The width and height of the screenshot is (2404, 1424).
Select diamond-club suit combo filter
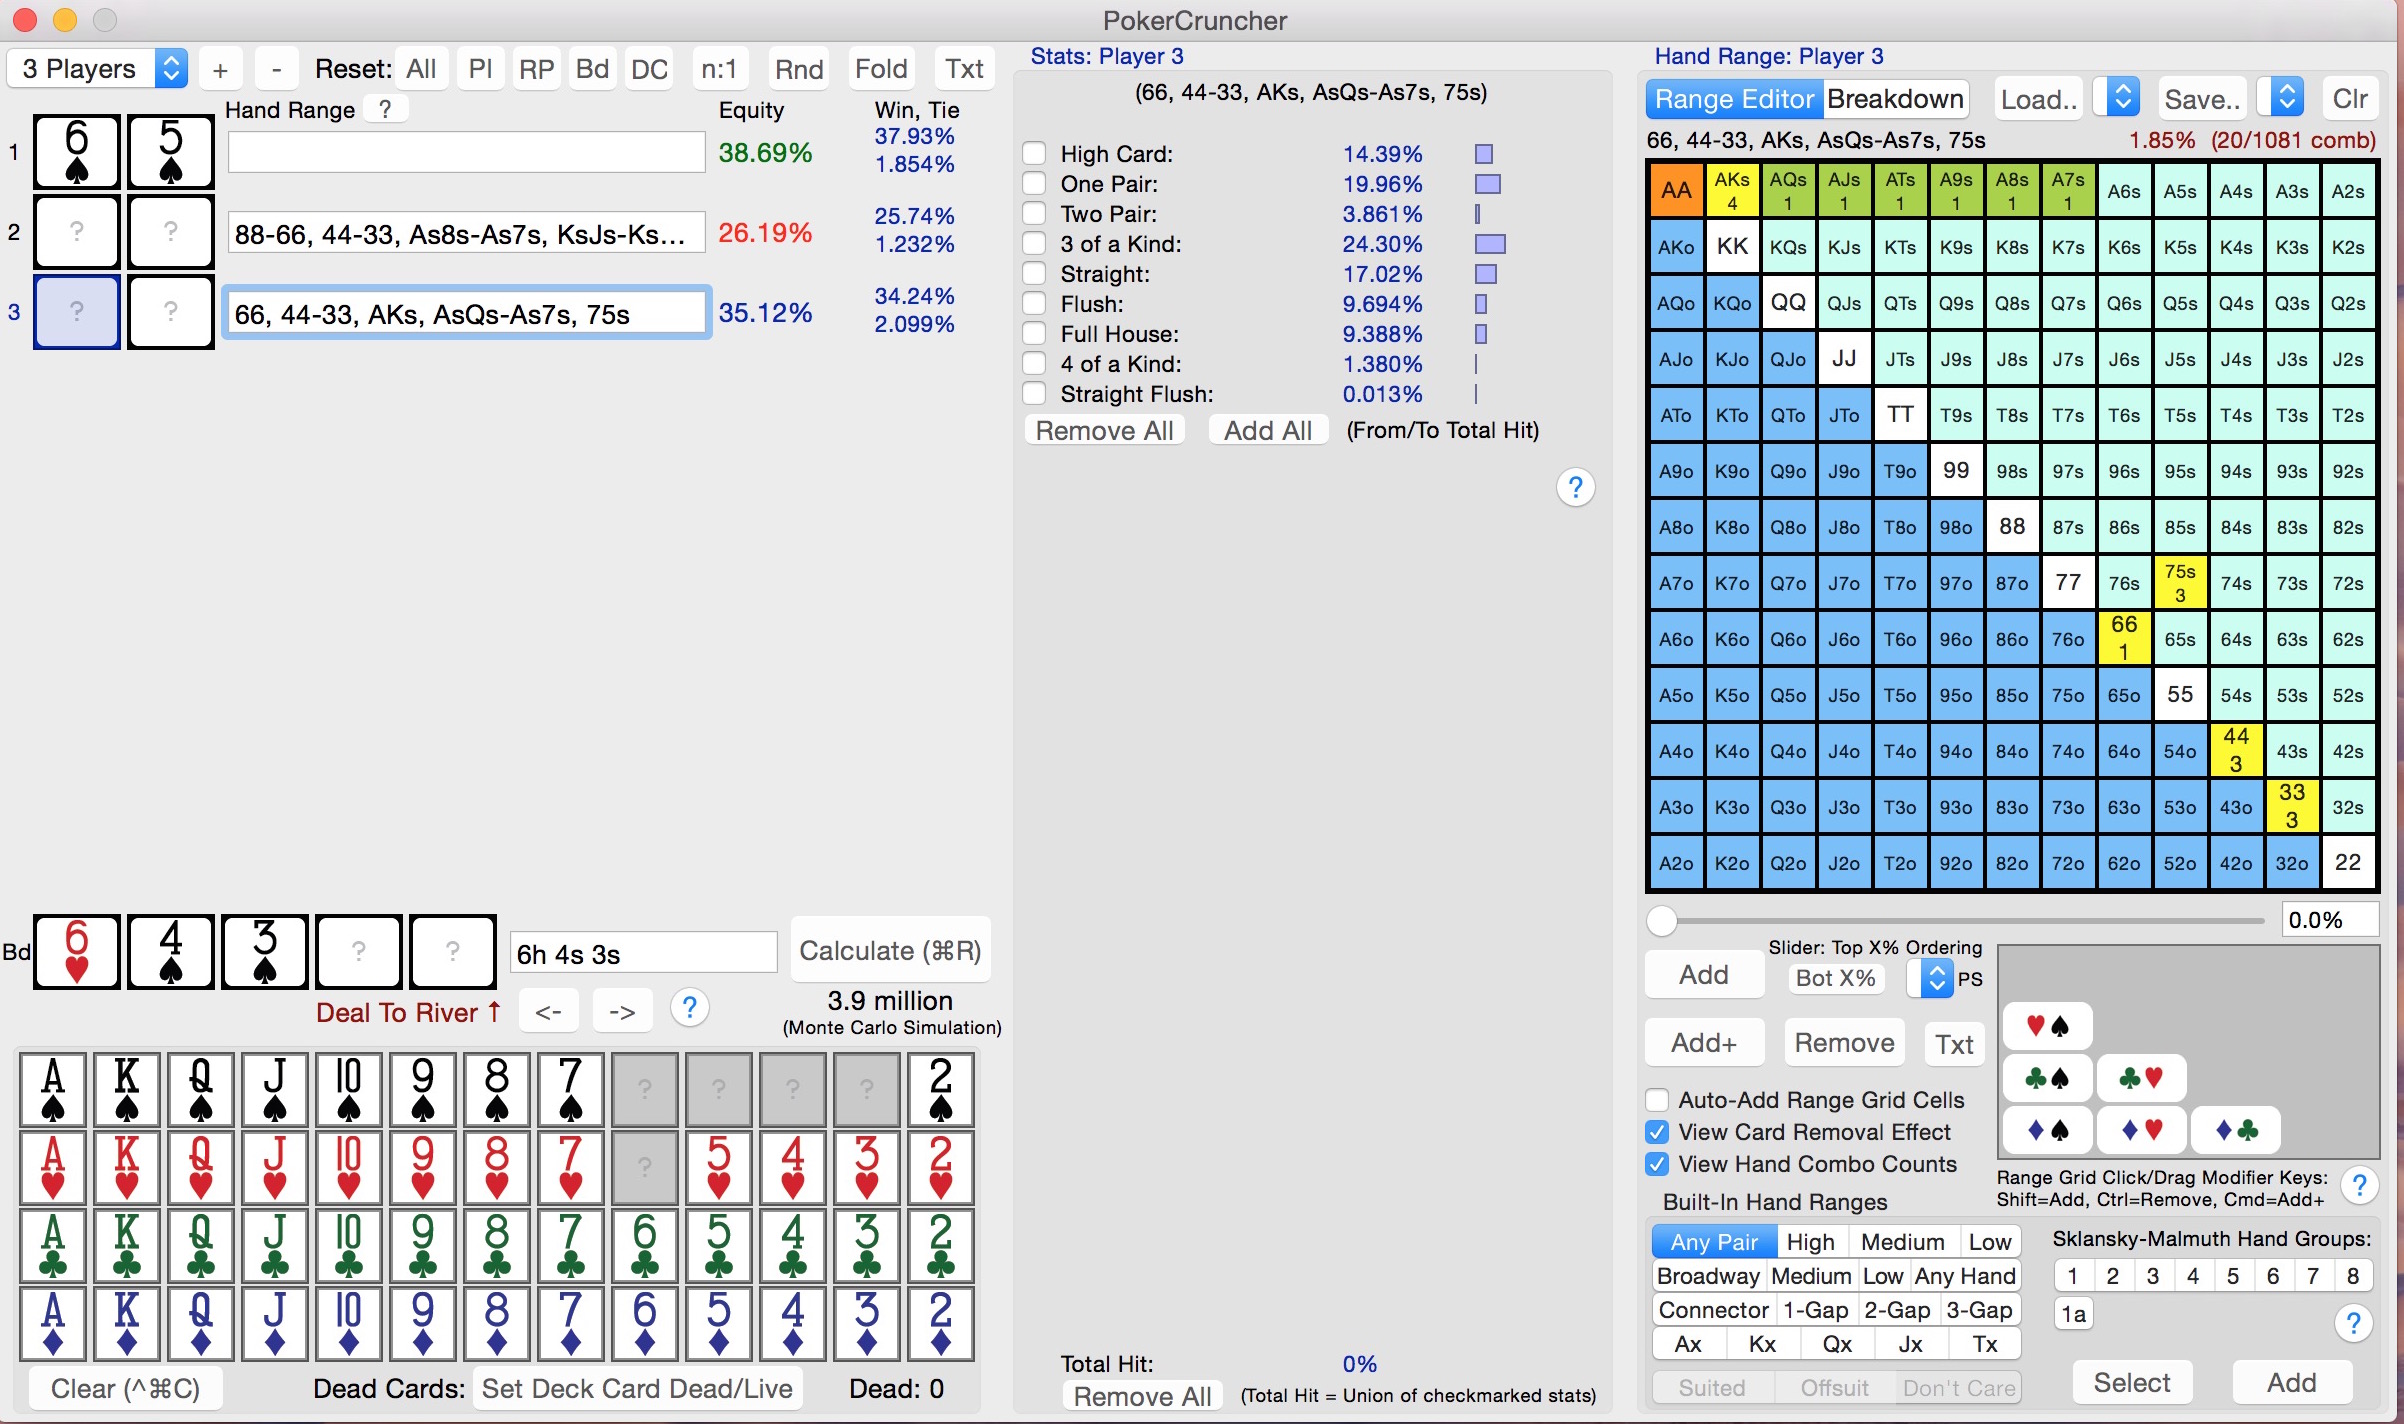[x=2235, y=1130]
